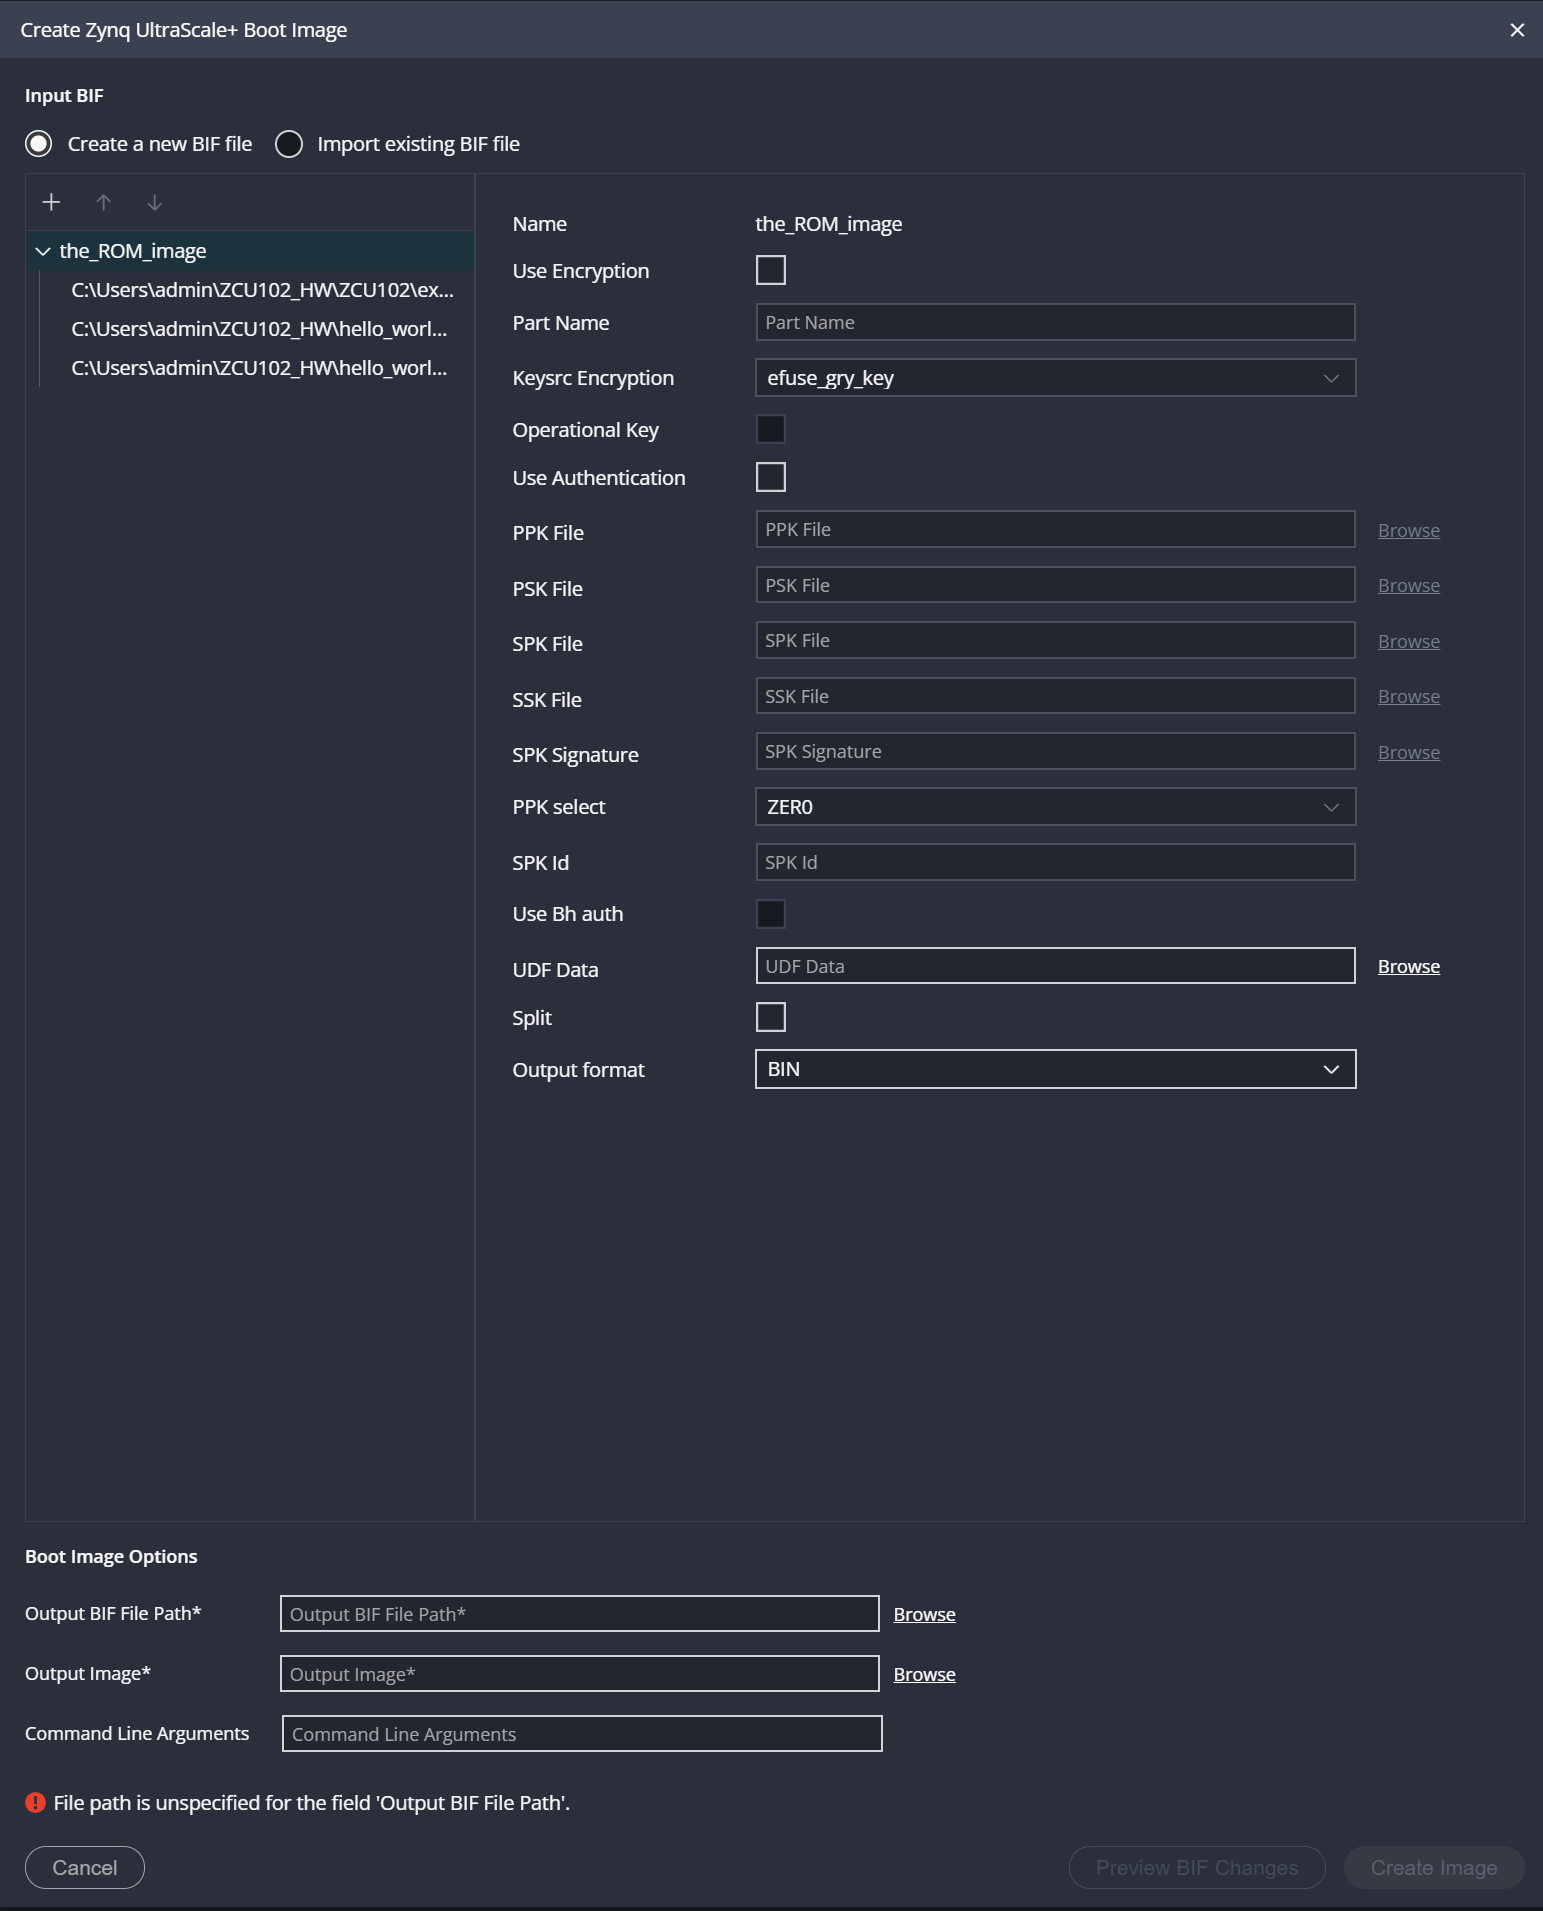
Task: Enable the Use Authentication checkbox
Action: coord(771,477)
